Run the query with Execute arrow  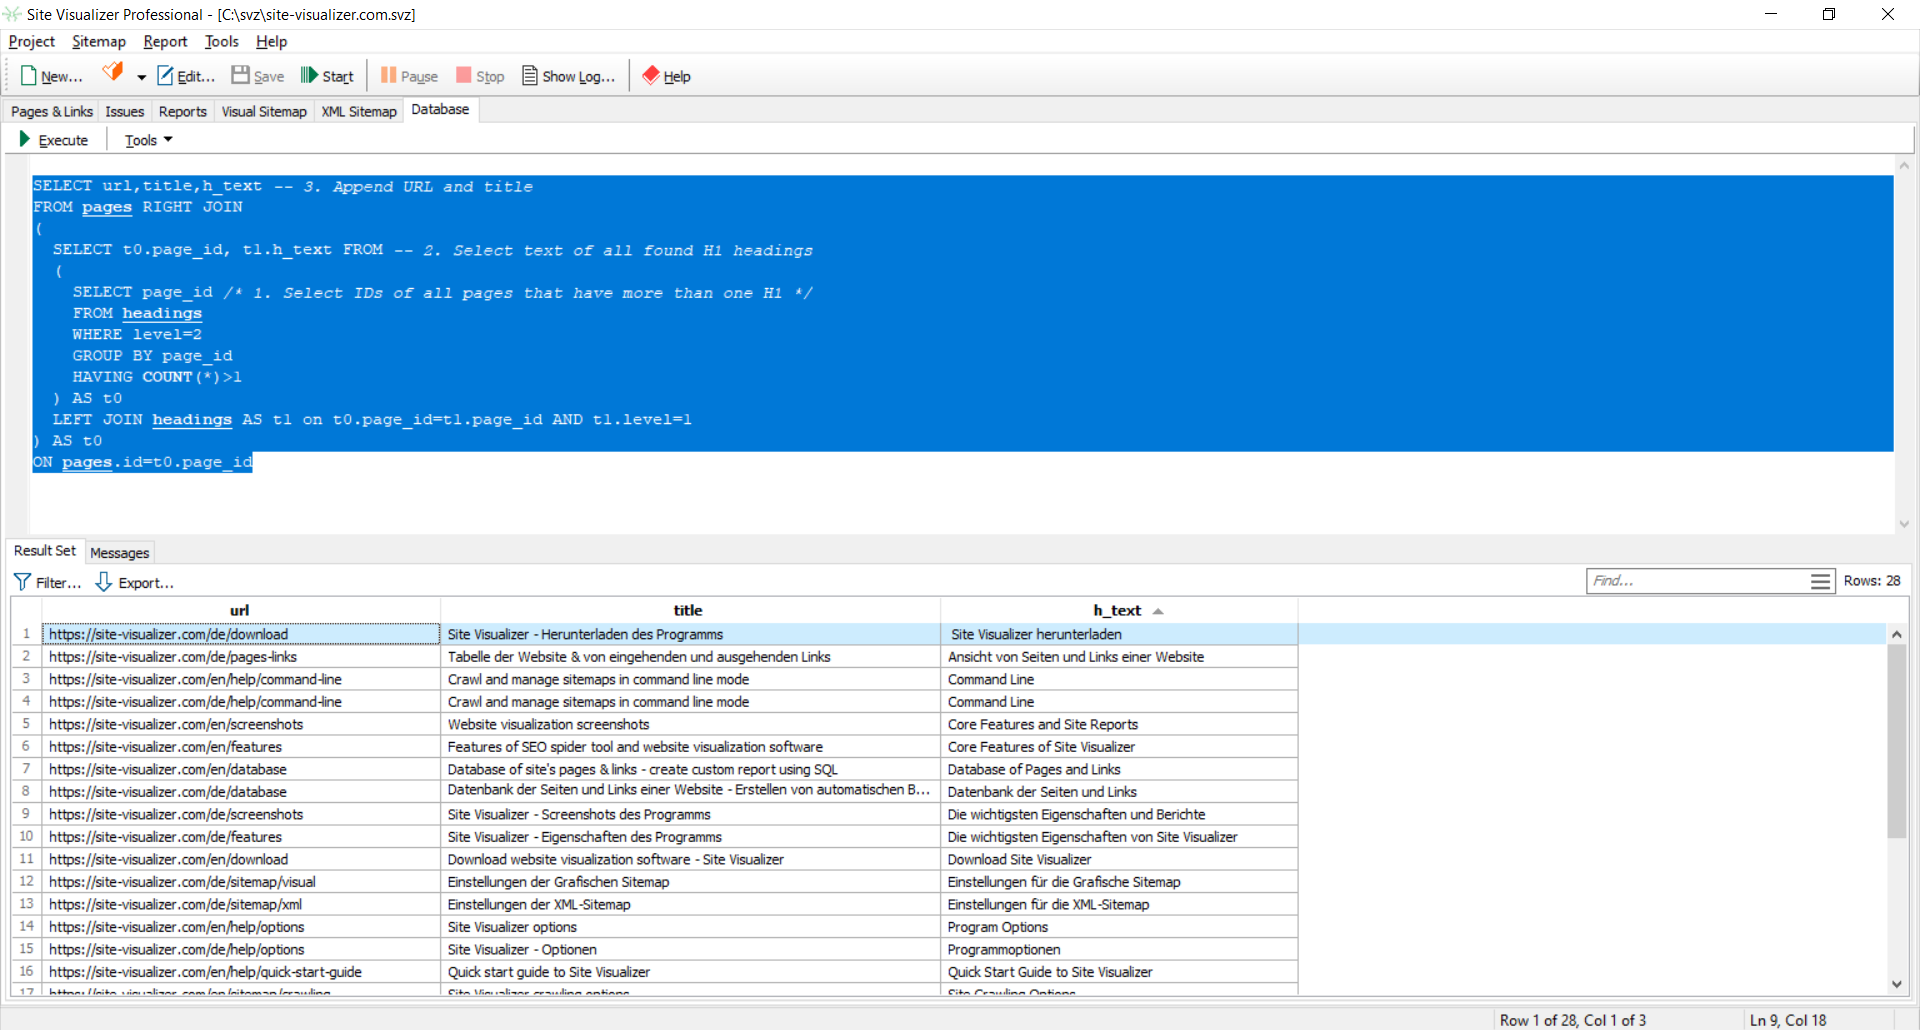pos(25,140)
